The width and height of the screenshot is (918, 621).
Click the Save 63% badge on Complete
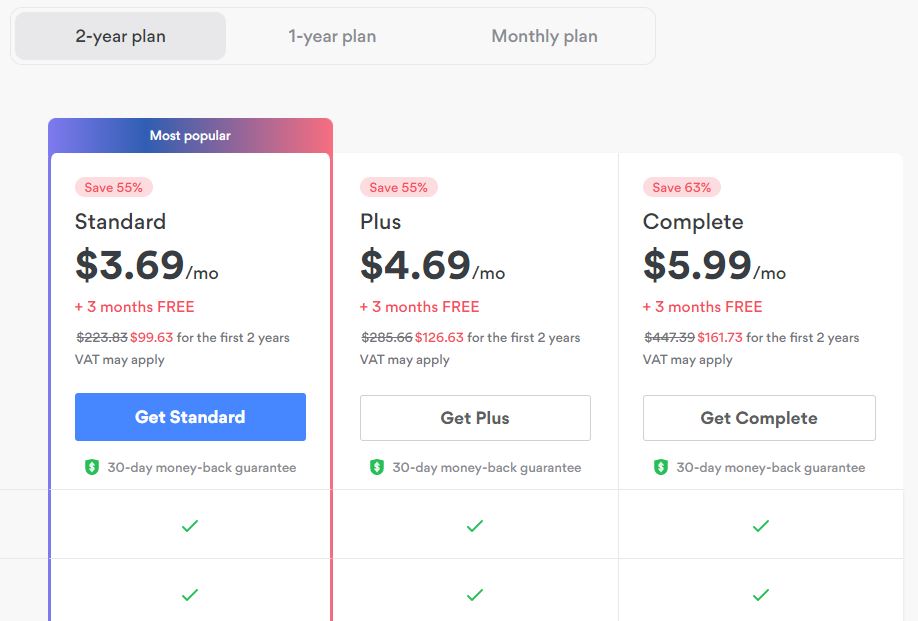click(681, 187)
